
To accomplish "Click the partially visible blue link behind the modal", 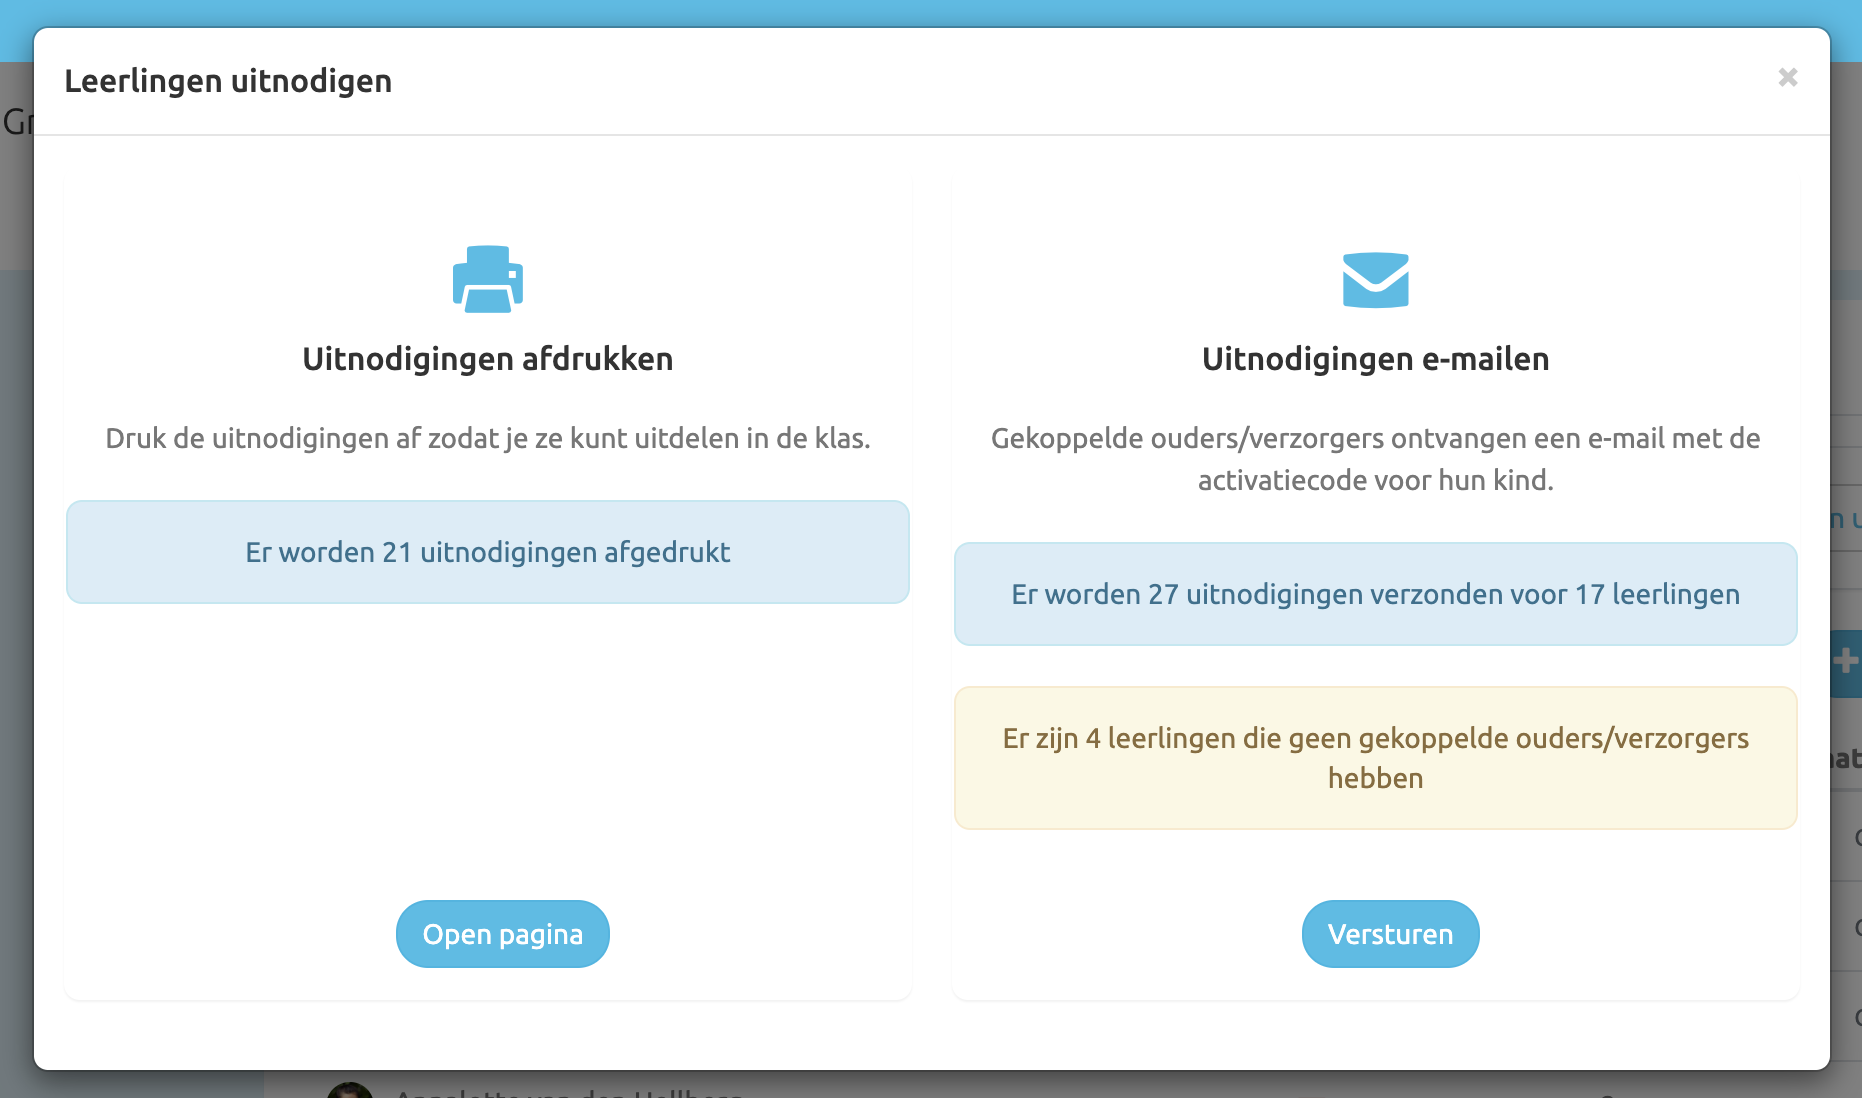I will 1845,519.
